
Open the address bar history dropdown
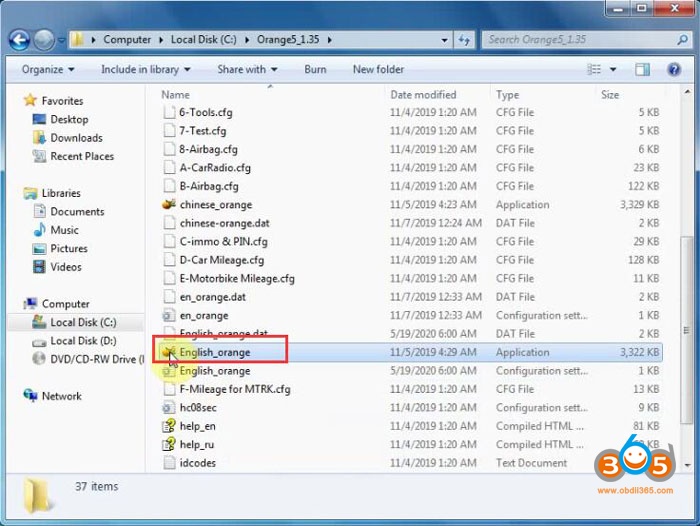tap(444, 40)
